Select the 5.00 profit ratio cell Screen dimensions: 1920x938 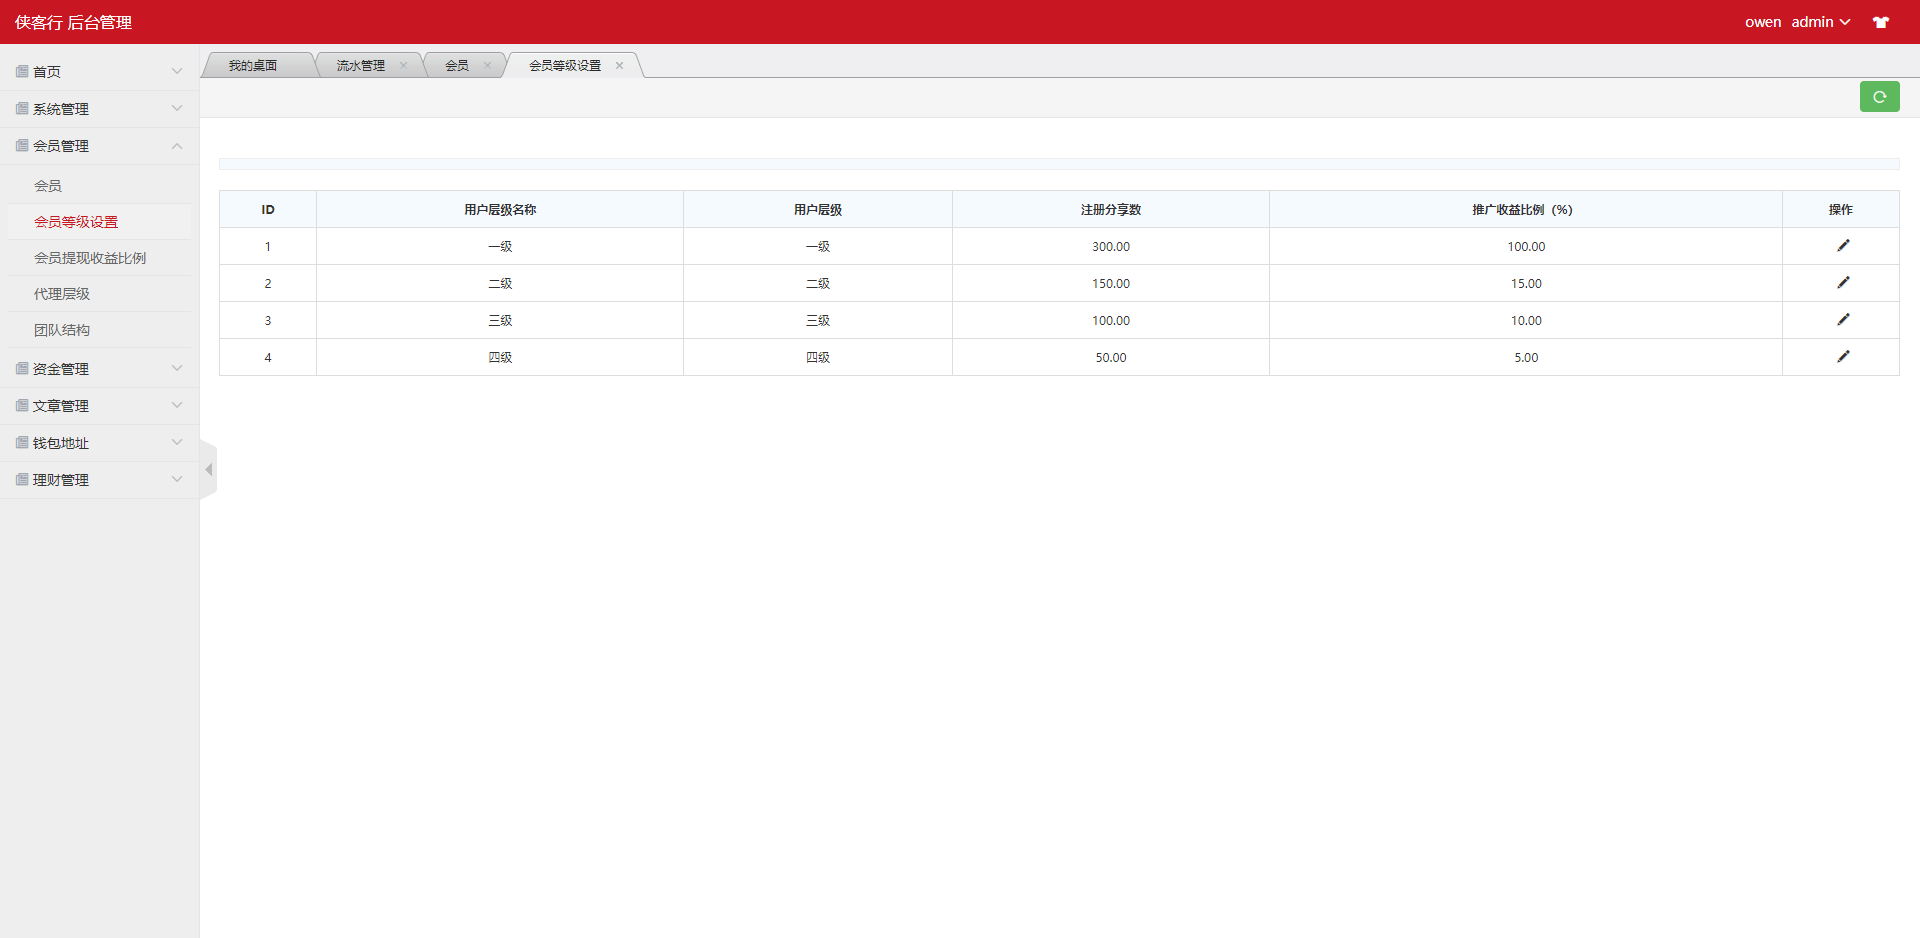click(x=1526, y=358)
